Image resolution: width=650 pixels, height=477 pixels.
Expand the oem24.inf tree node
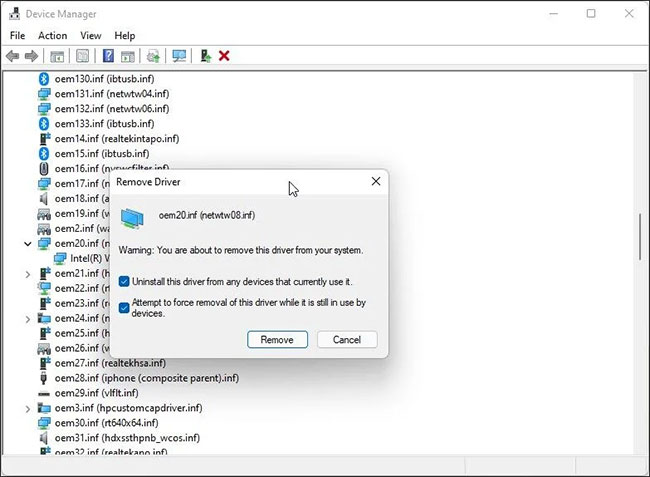[x=28, y=319]
